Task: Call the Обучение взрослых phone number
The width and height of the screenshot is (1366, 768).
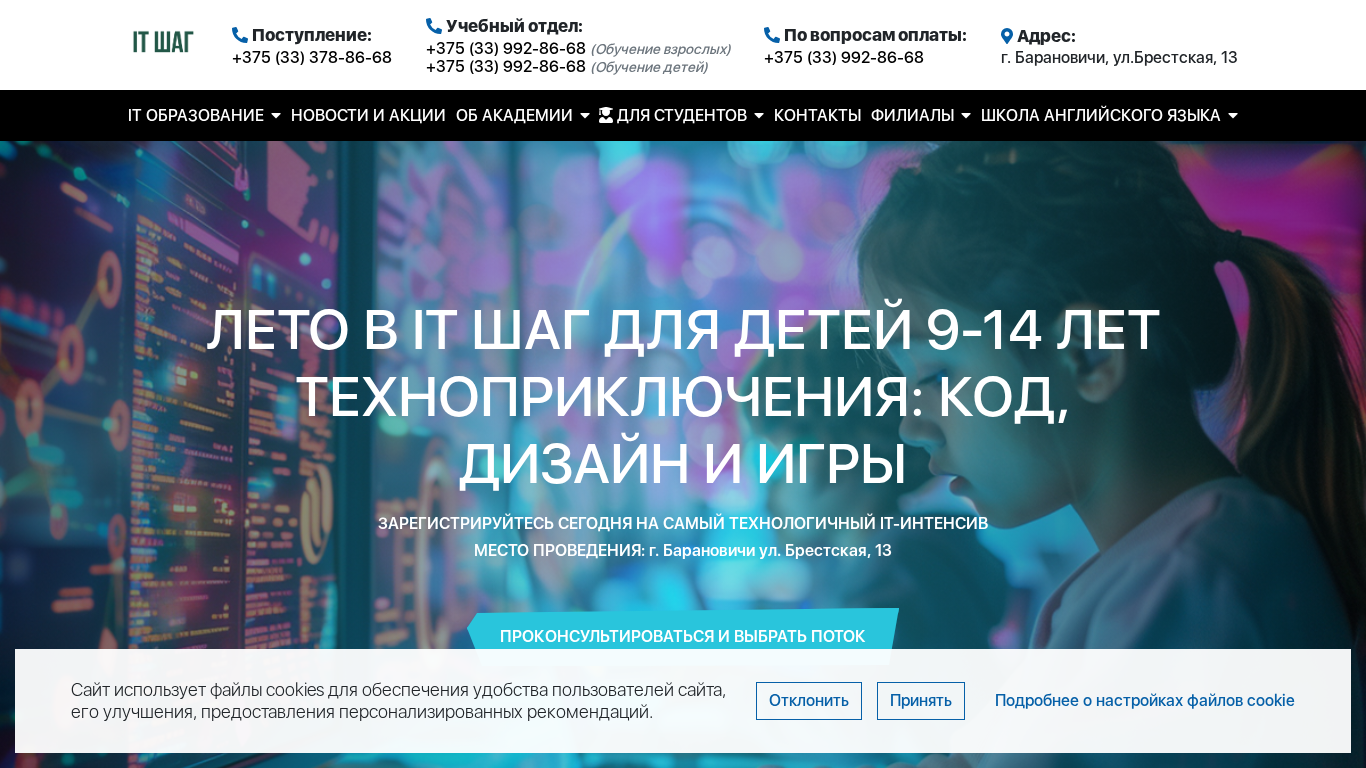Action: click(506, 48)
